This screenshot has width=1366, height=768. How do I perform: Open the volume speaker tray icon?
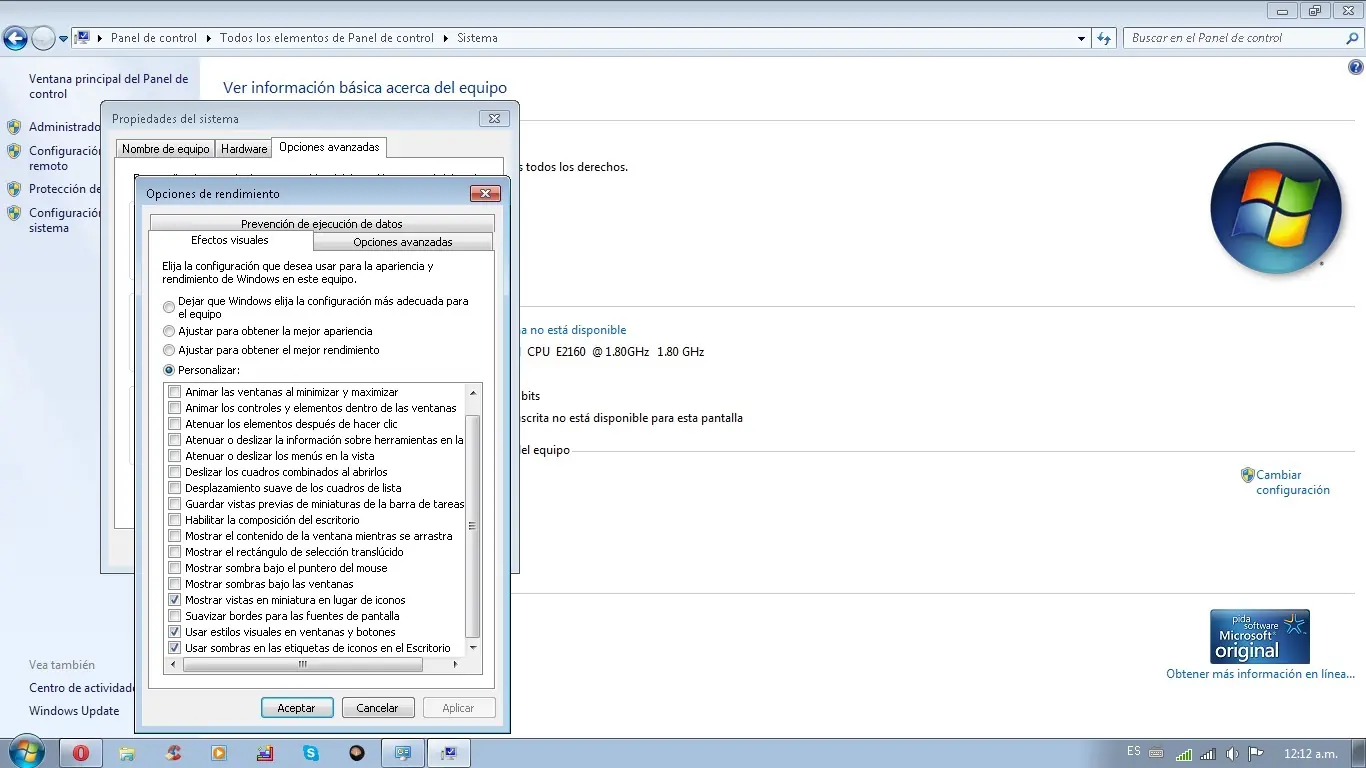coord(1232,753)
